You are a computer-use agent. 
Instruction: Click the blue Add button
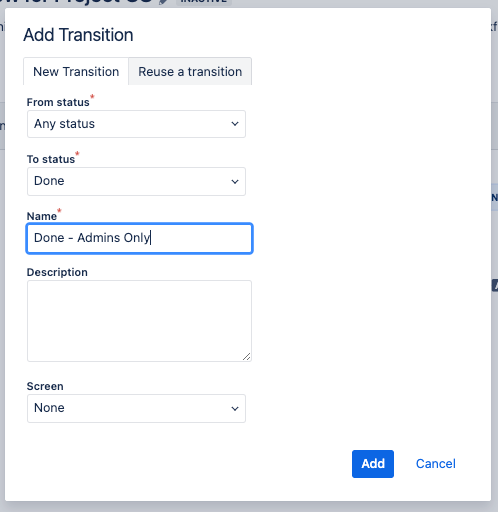point(373,464)
